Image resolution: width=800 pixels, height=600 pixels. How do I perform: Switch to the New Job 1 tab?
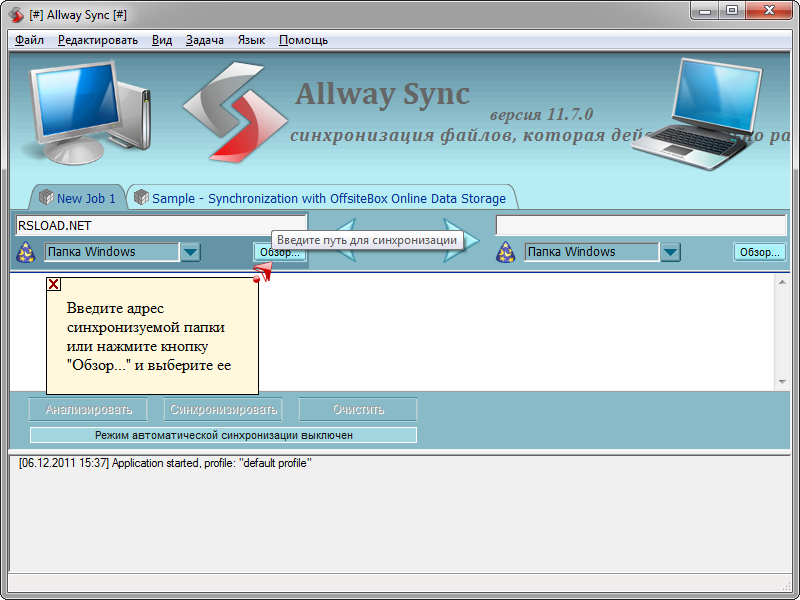78,198
